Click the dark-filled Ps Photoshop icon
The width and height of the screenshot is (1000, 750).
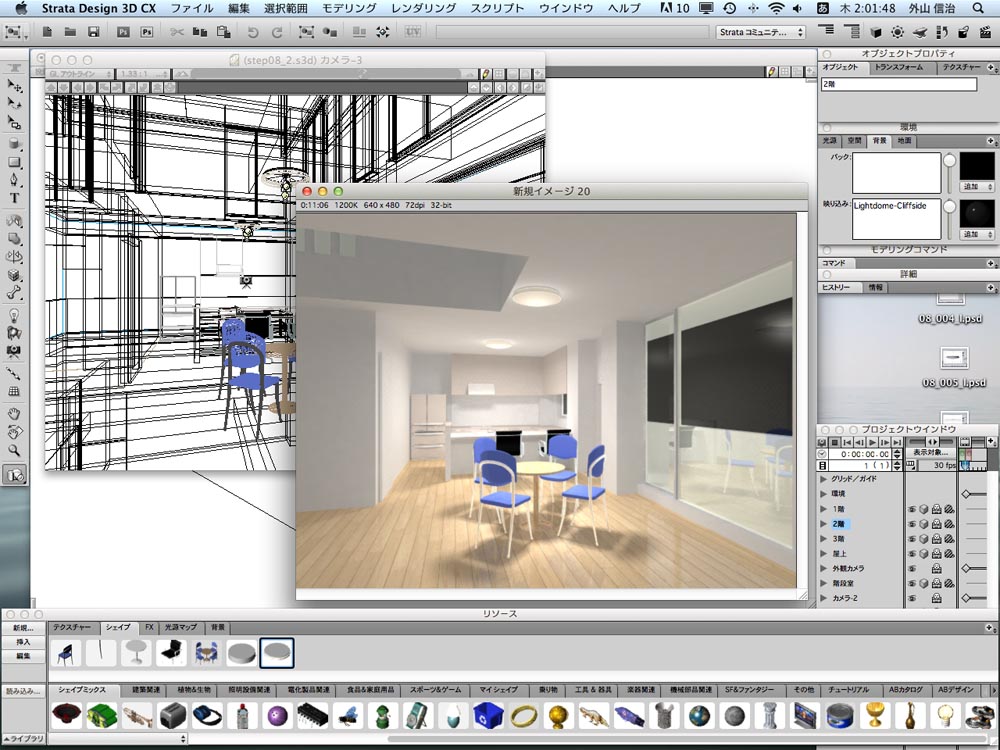coord(123,31)
